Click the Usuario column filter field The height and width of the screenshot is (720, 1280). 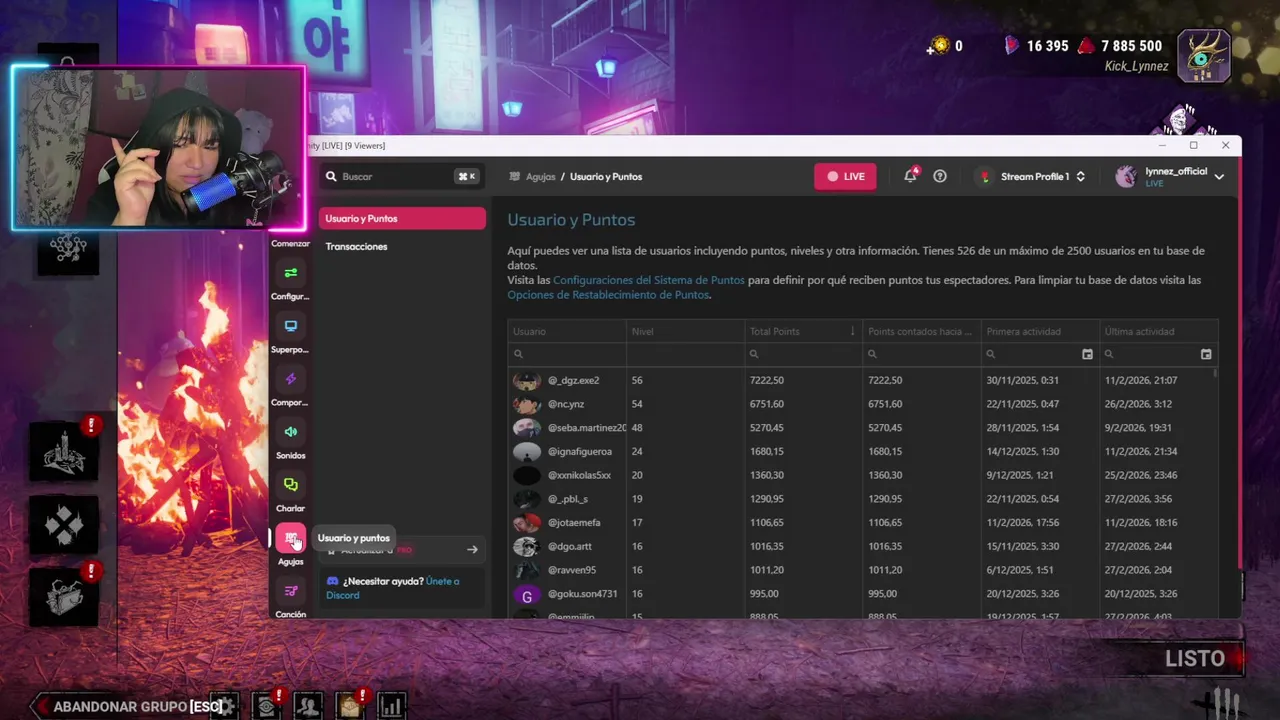[567, 354]
